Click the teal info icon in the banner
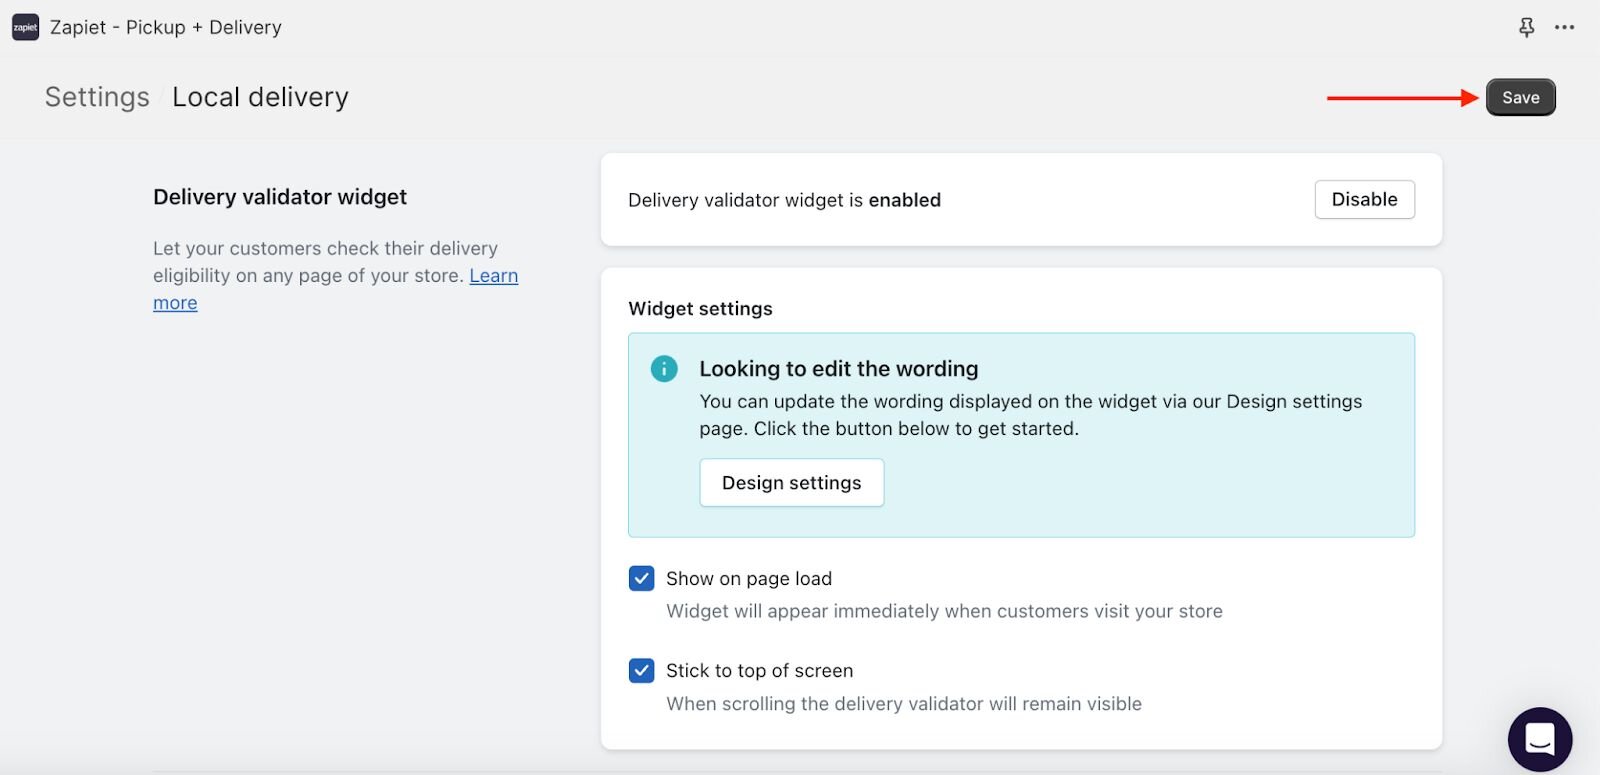Image resolution: width=1600 pixels, height=775 pixels. pos(664,369)
